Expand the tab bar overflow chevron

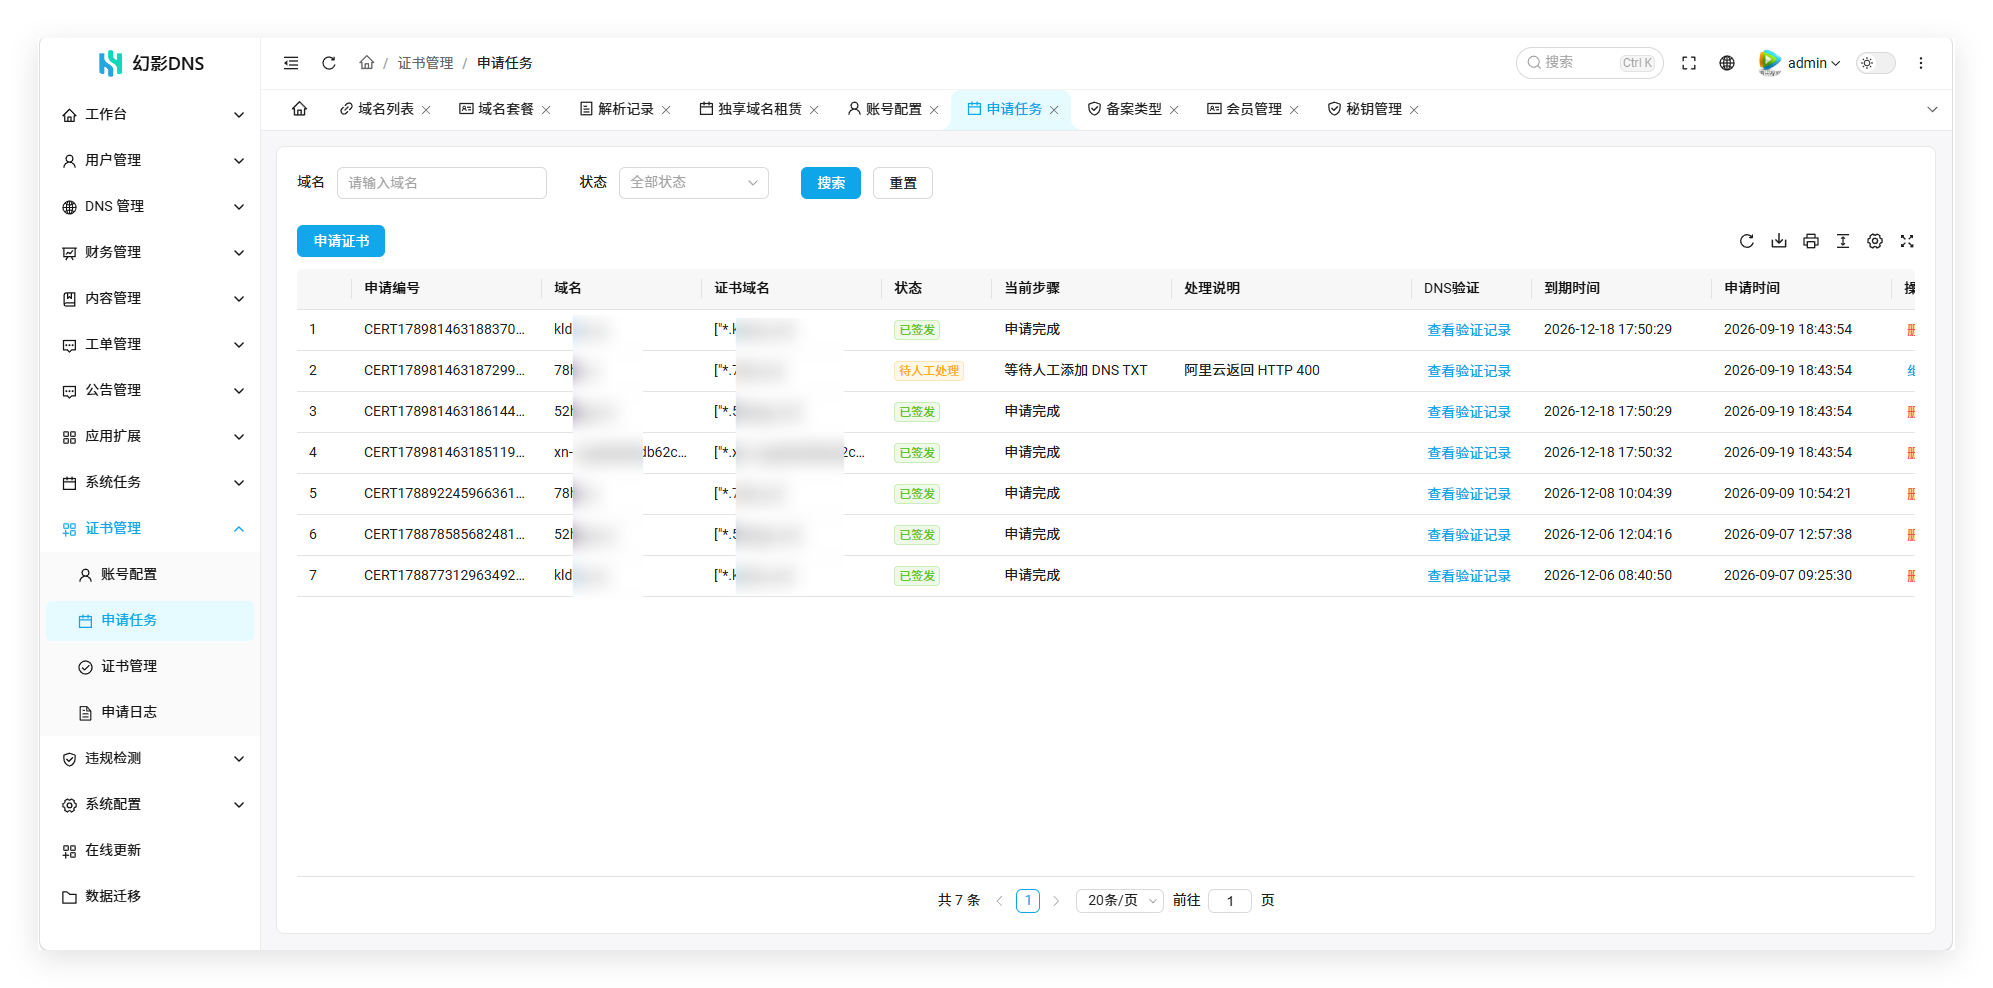click(x=1932, y=109)
